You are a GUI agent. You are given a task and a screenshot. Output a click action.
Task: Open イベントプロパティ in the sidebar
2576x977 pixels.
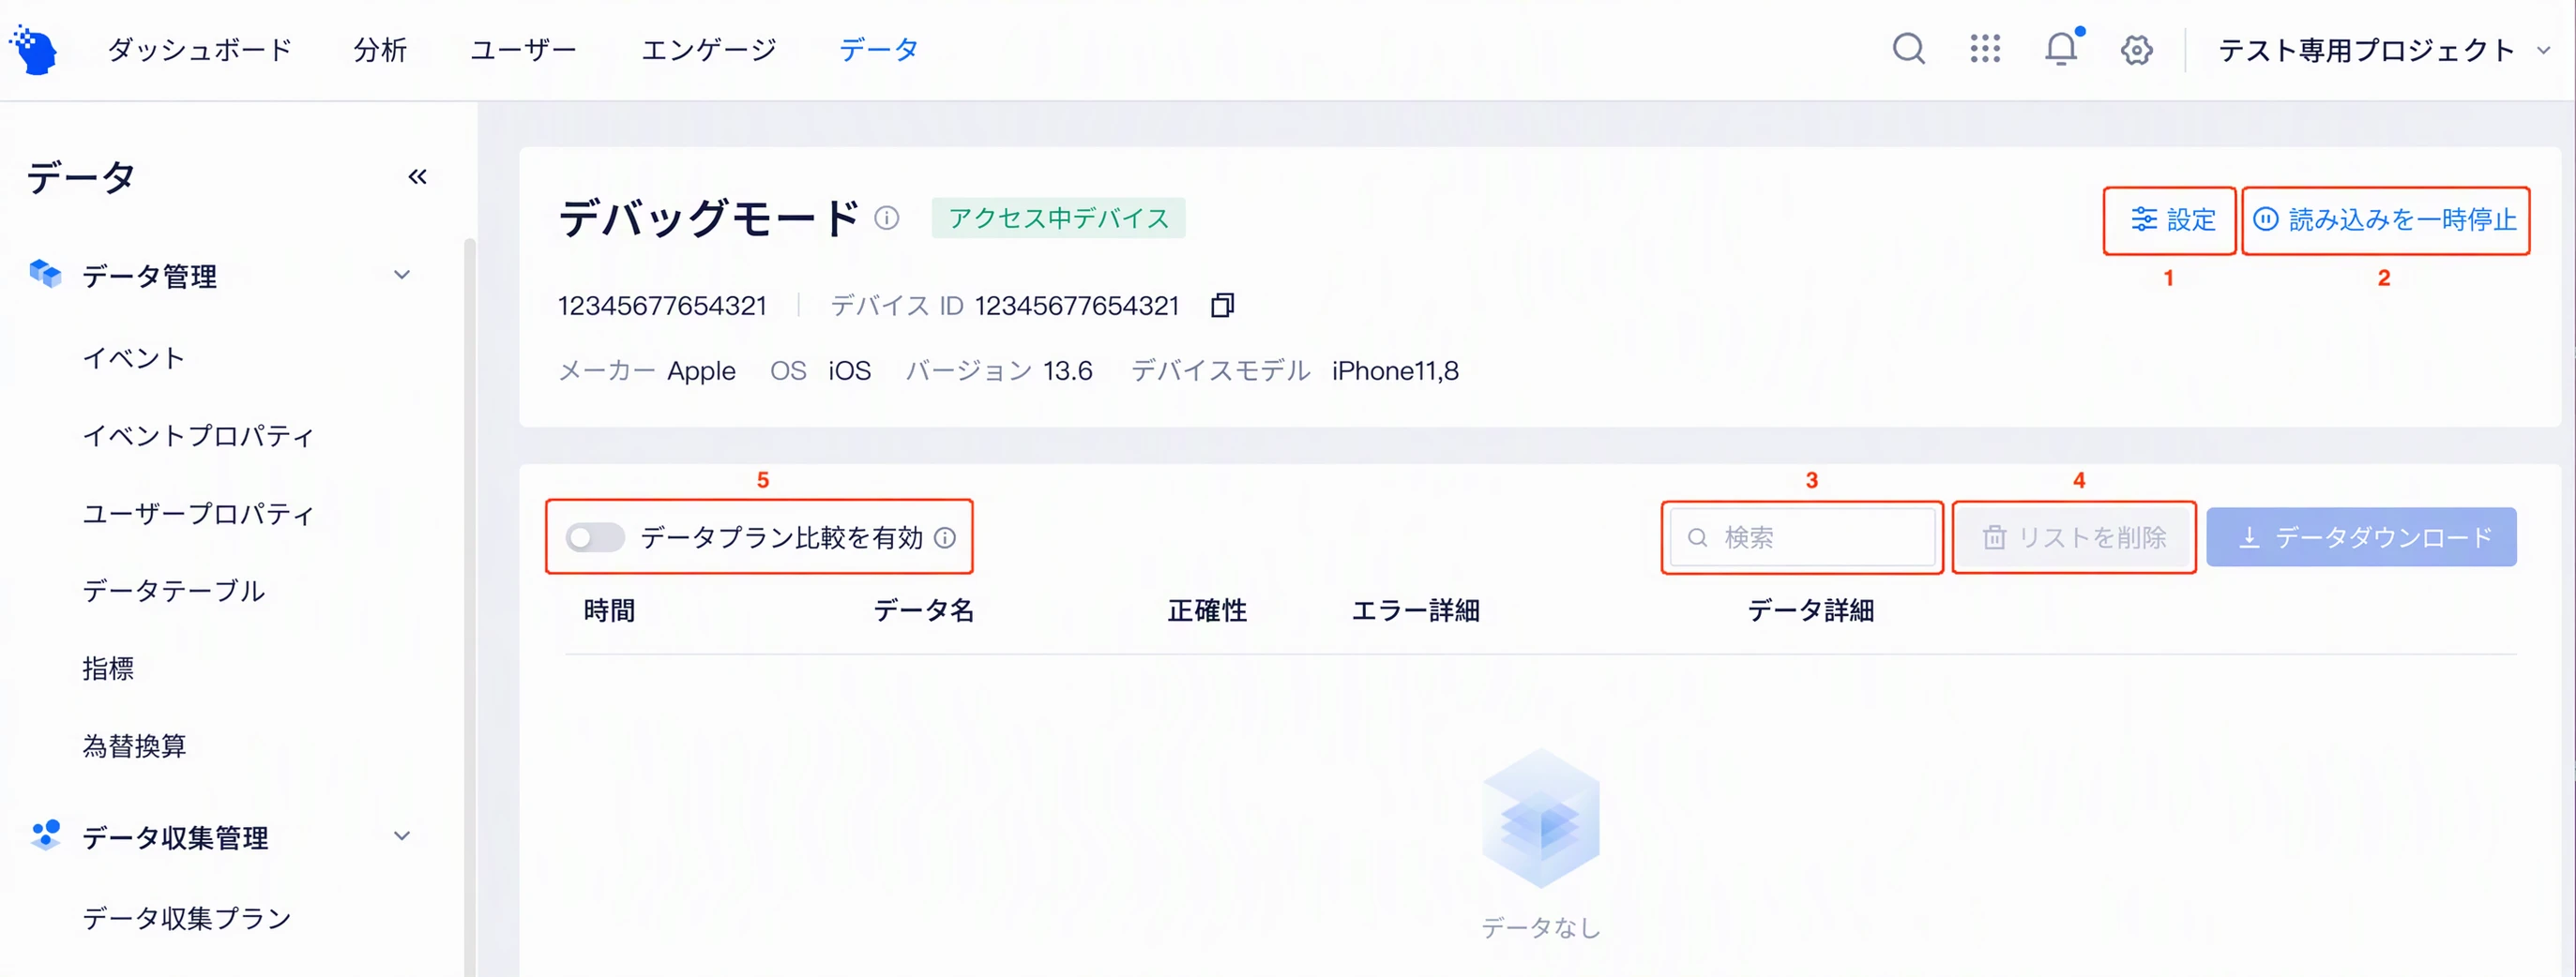(x=198, y=436)
